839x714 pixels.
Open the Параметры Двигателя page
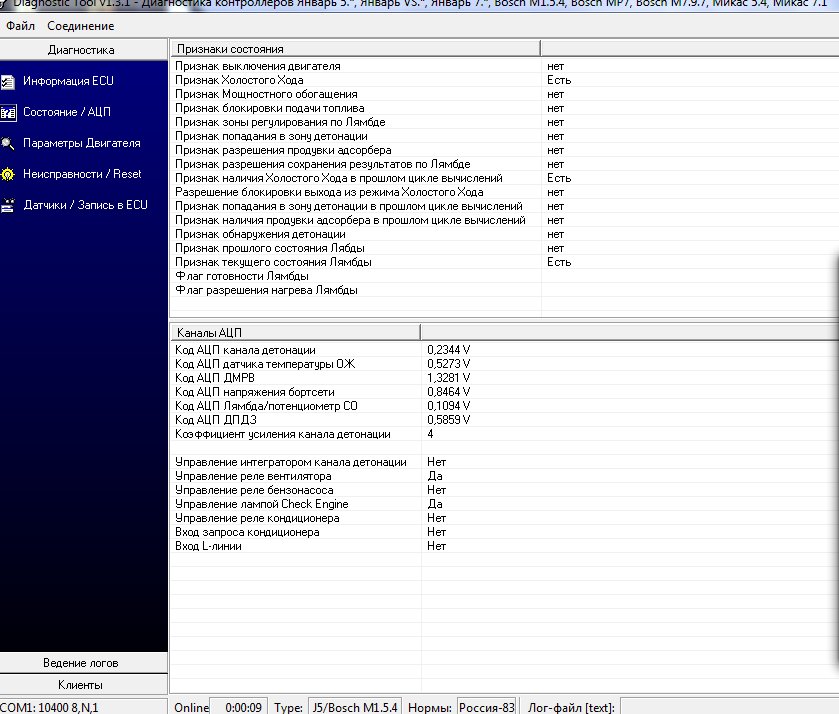tap(81, 143)
